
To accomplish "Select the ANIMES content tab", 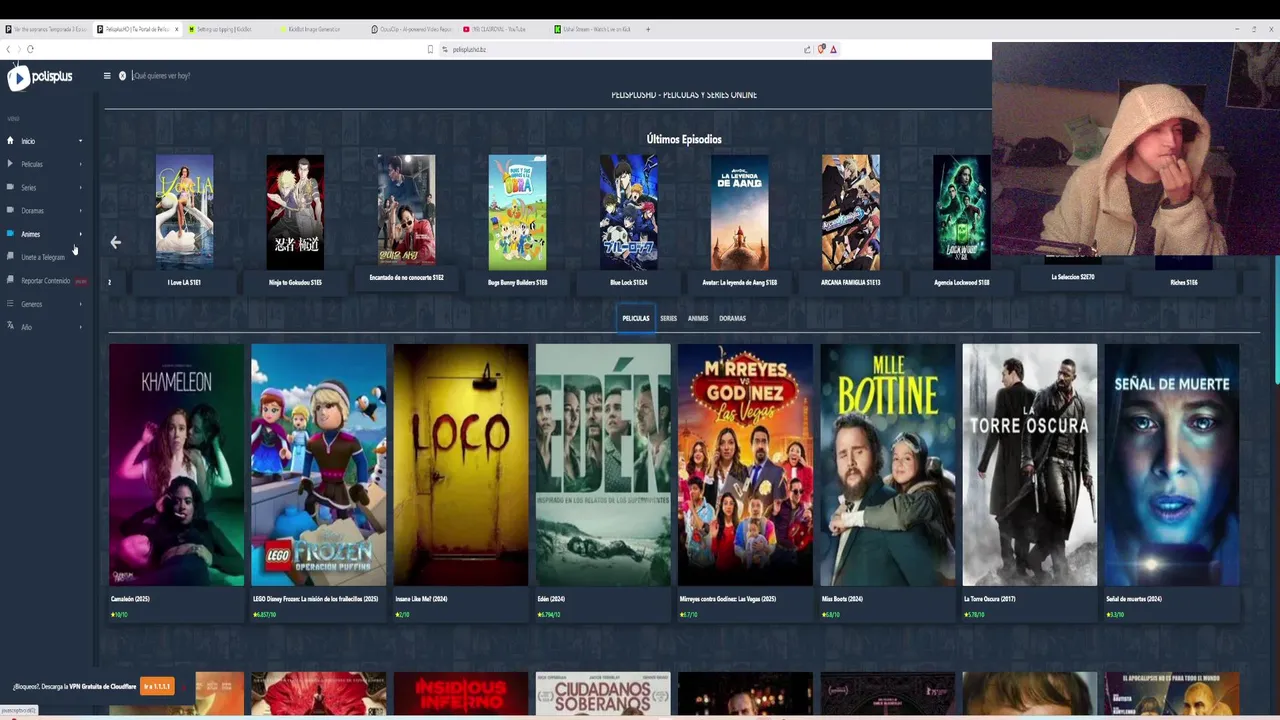I will 698,318.
